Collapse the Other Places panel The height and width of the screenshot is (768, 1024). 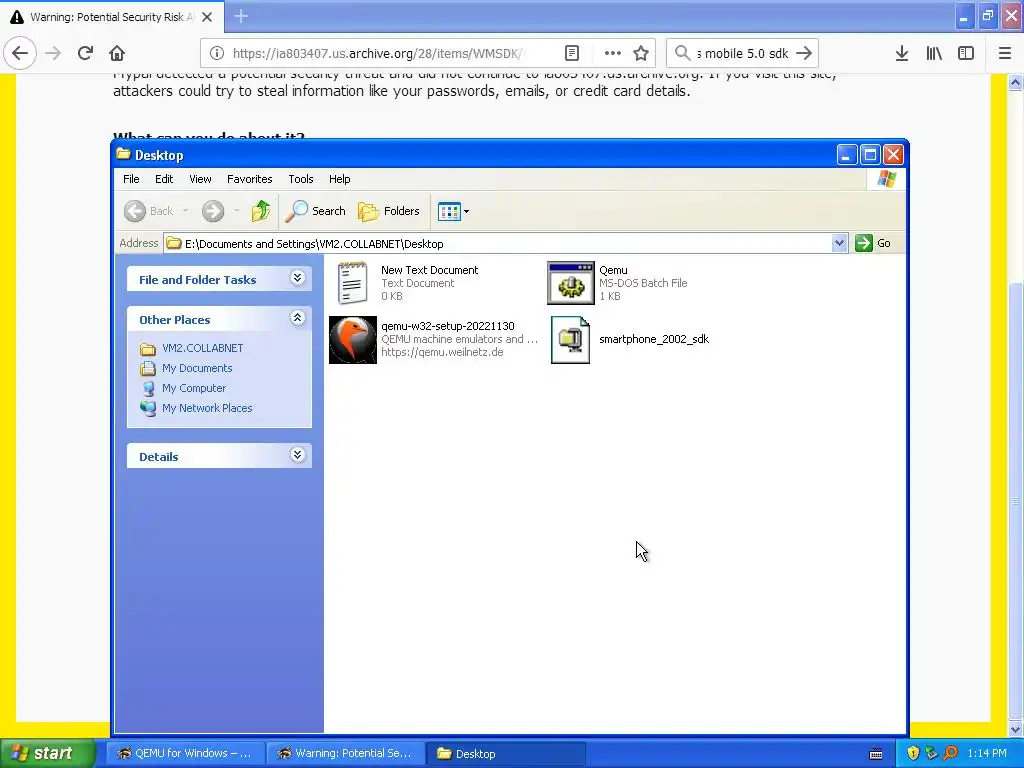(297, 318)
